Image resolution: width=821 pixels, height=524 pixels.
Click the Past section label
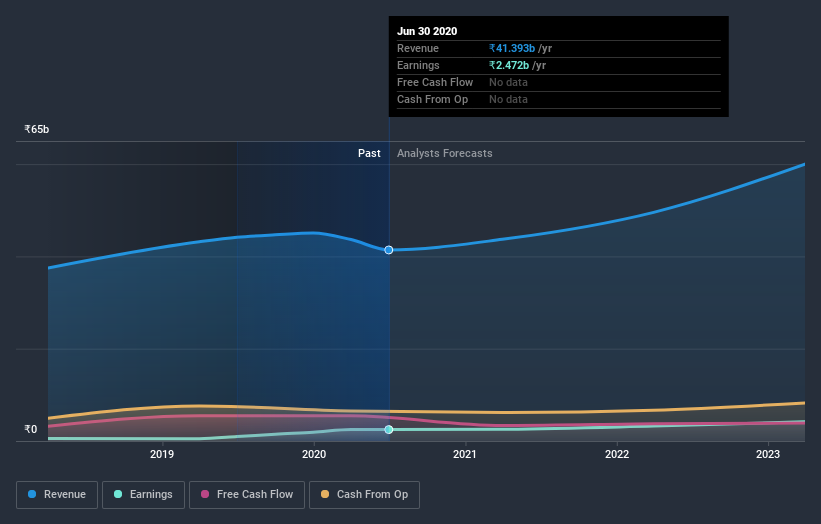(369, 153)
